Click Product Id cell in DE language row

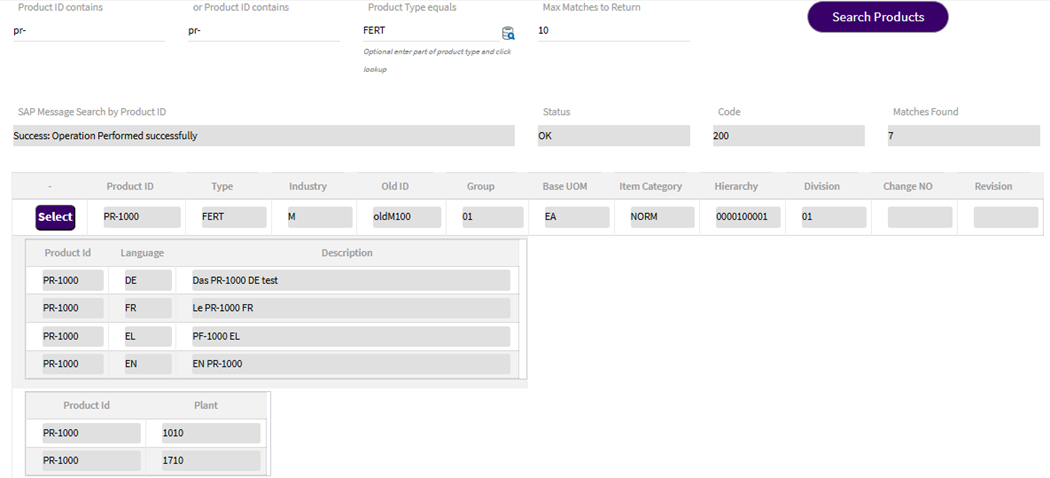[x=72, y=281]
